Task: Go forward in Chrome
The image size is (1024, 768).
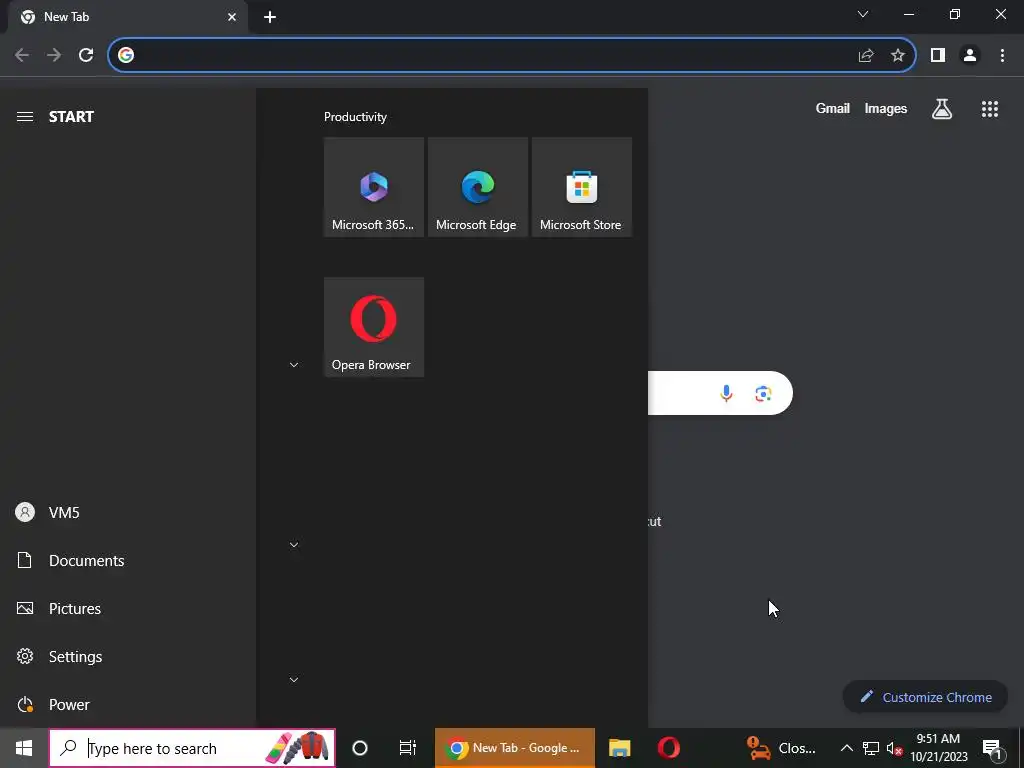Action: coord(54,55)
